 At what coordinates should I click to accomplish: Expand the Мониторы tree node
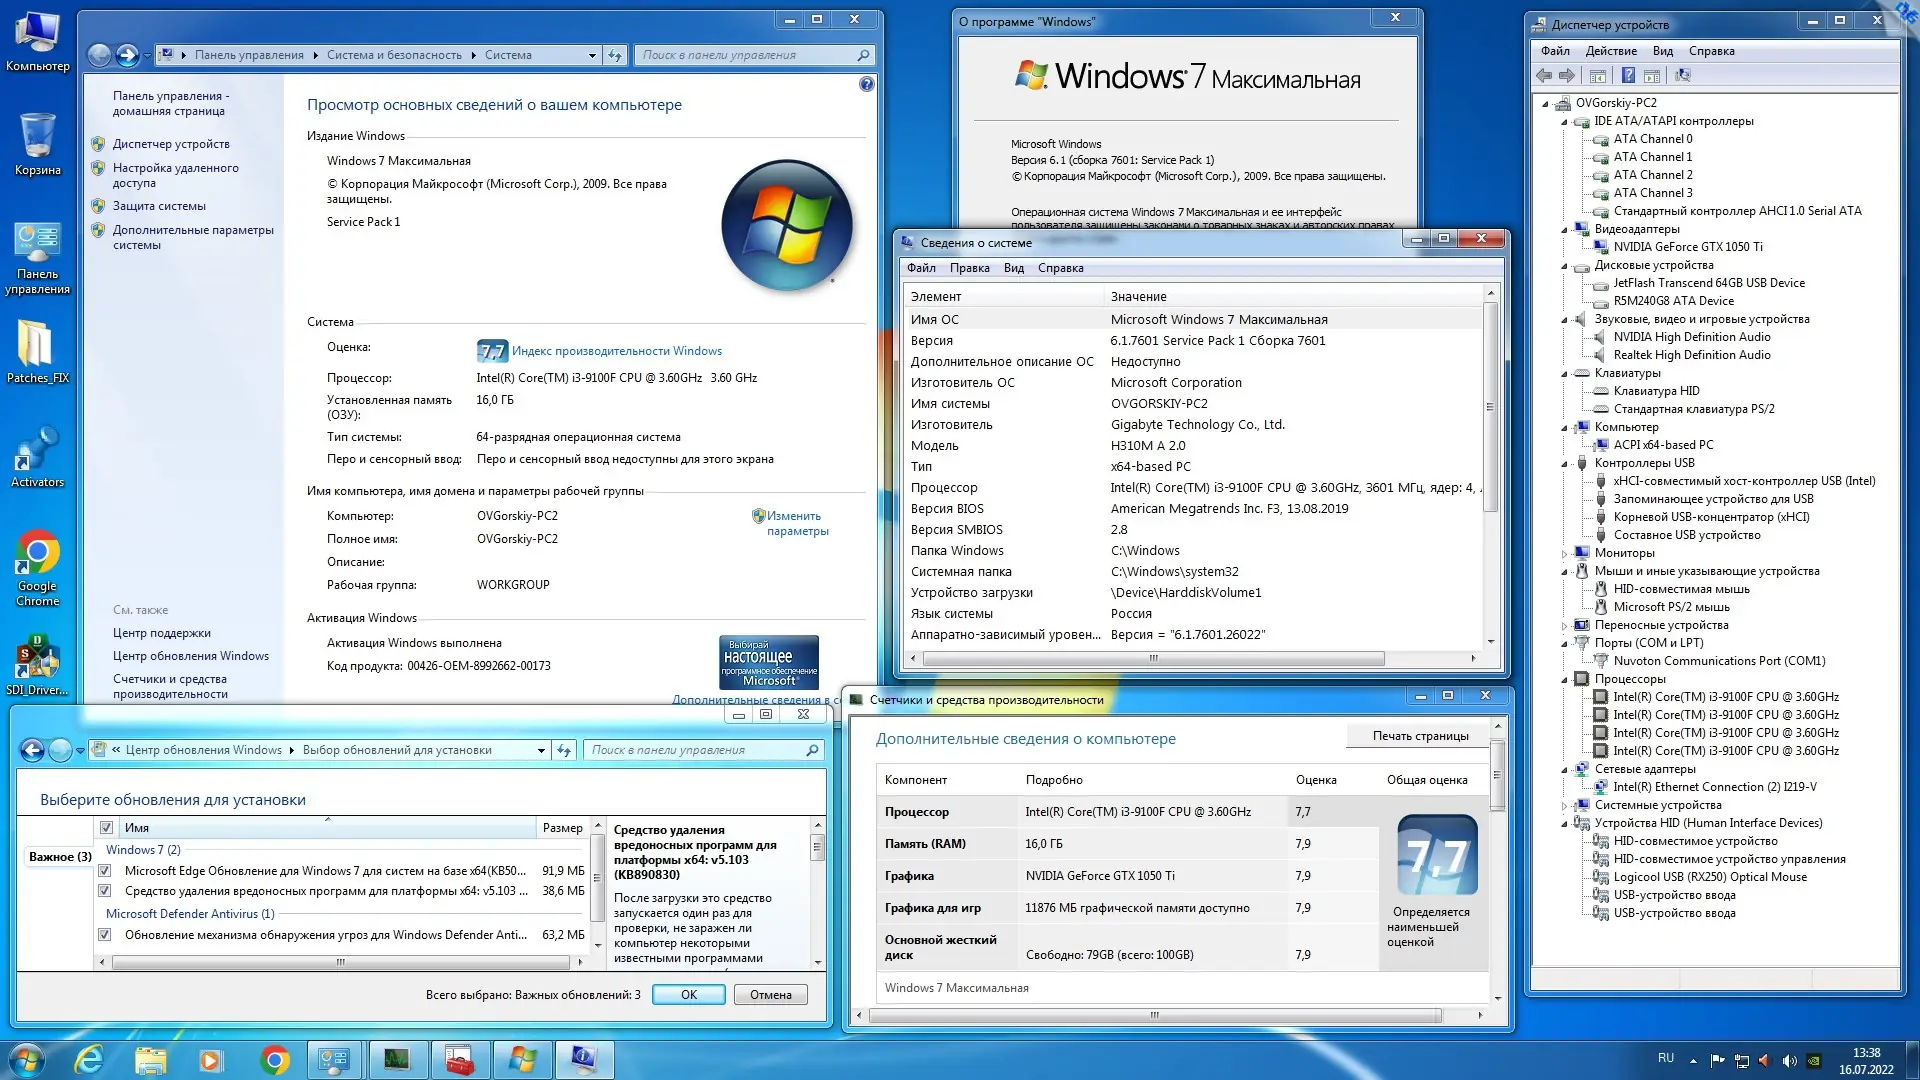pos(1565,554)
